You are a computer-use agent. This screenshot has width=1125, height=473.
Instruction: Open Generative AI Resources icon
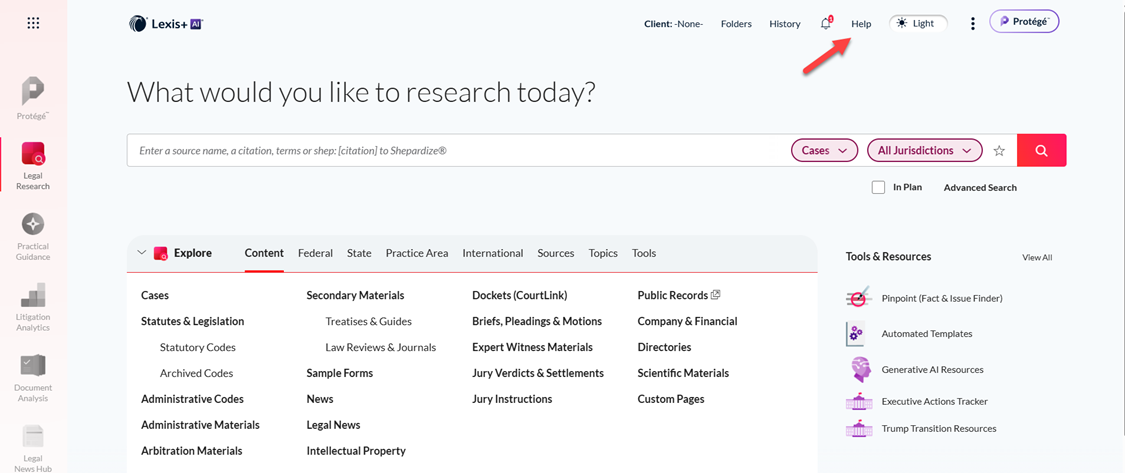pyautogui.click(x=858, y=370)
